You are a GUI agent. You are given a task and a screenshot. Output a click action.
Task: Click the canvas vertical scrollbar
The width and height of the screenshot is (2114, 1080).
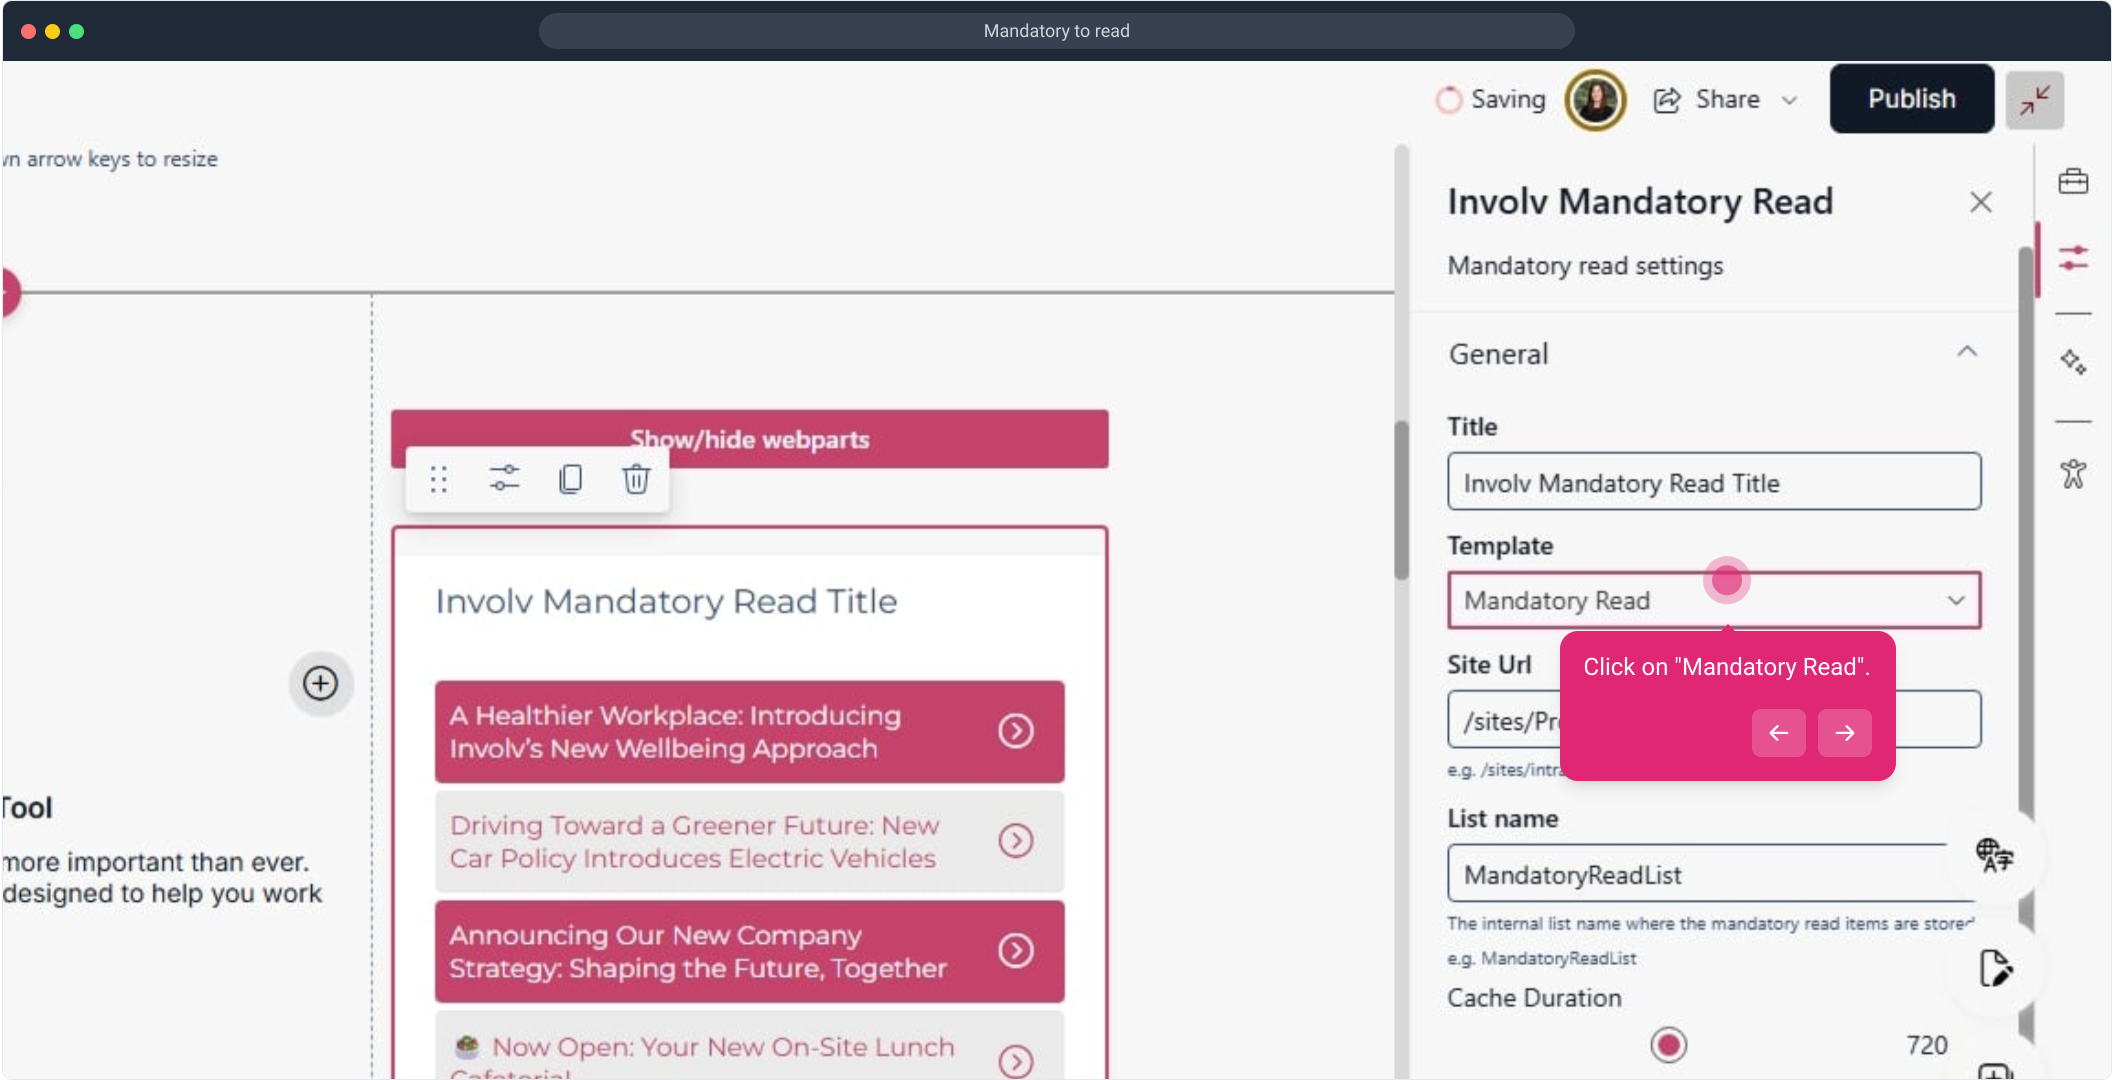1401,500
